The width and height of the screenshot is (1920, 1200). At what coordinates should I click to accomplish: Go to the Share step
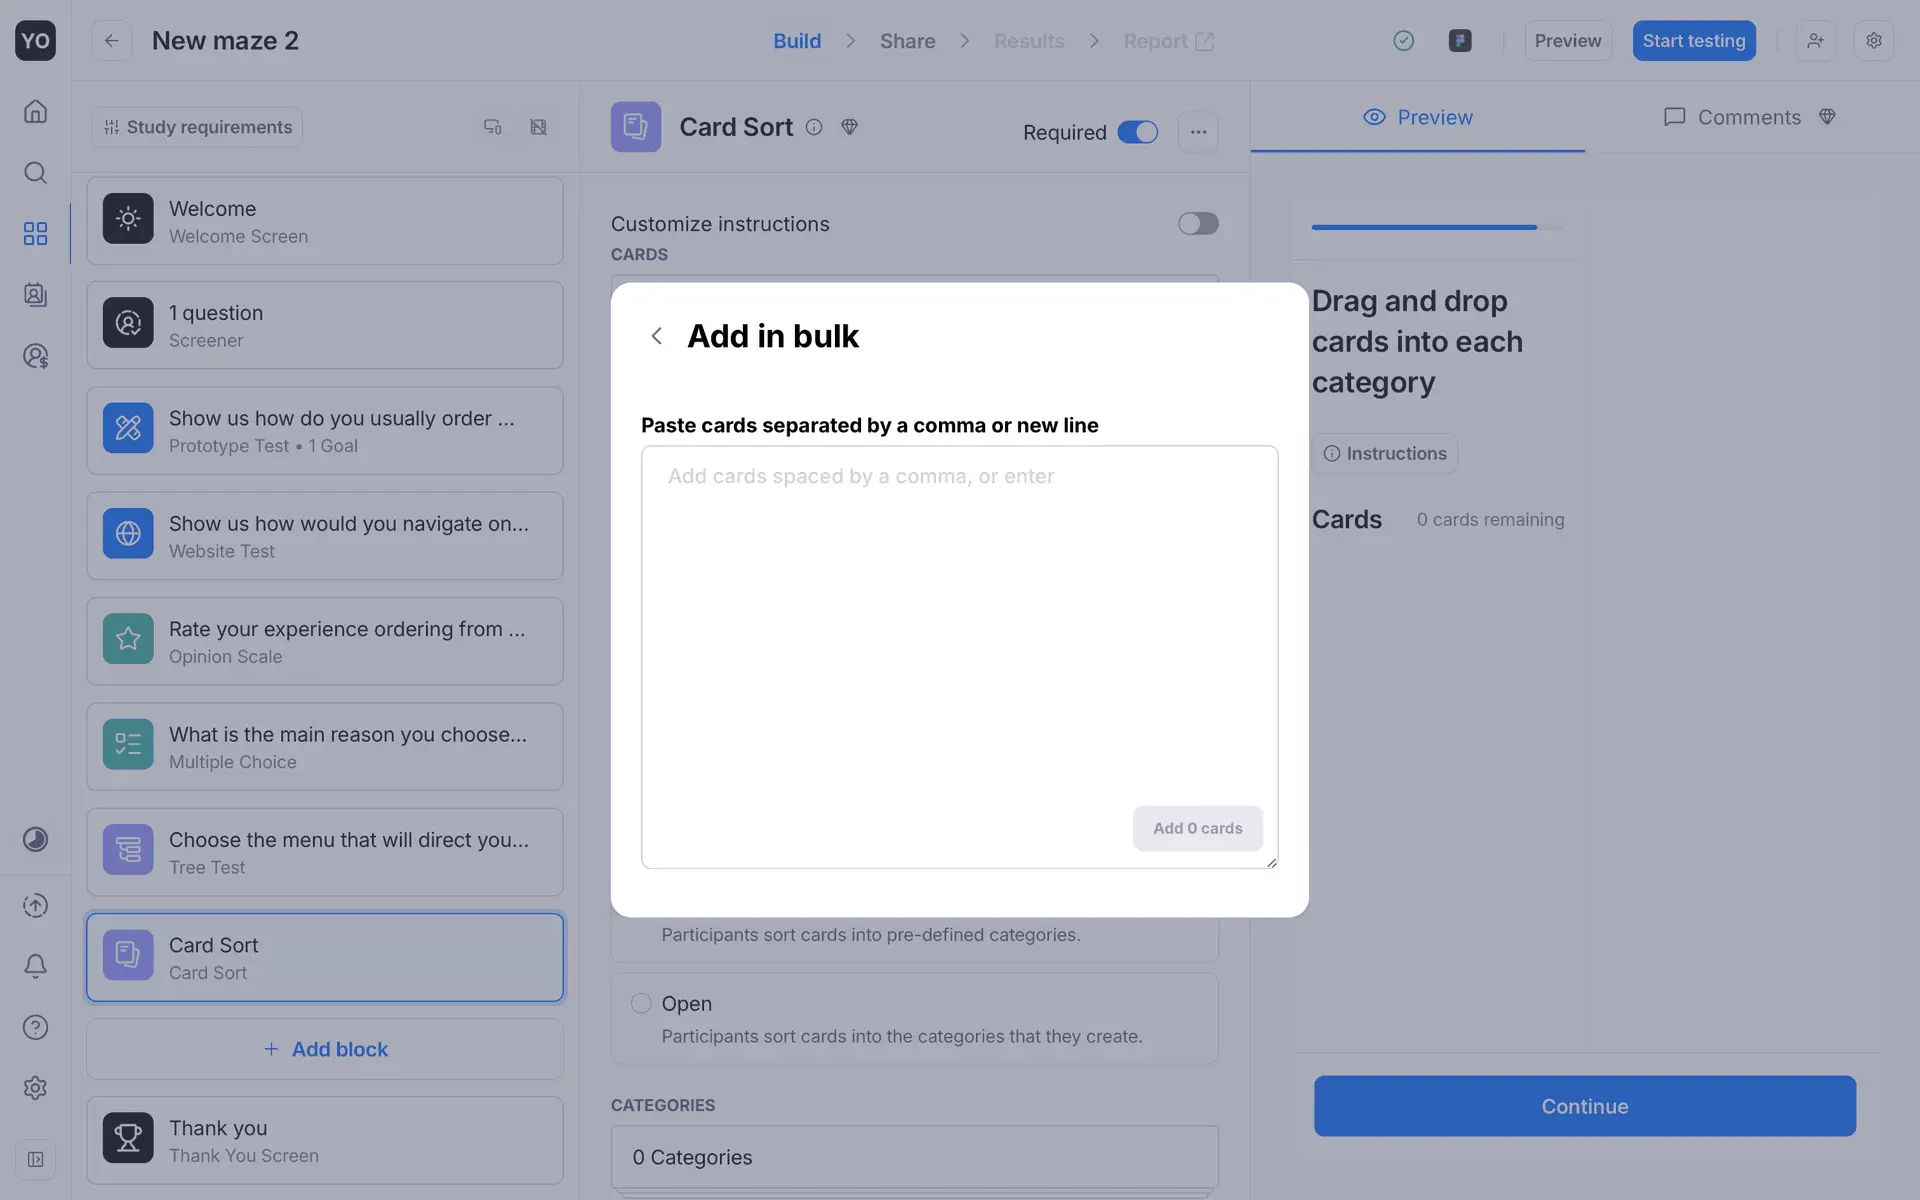point(907,41)
